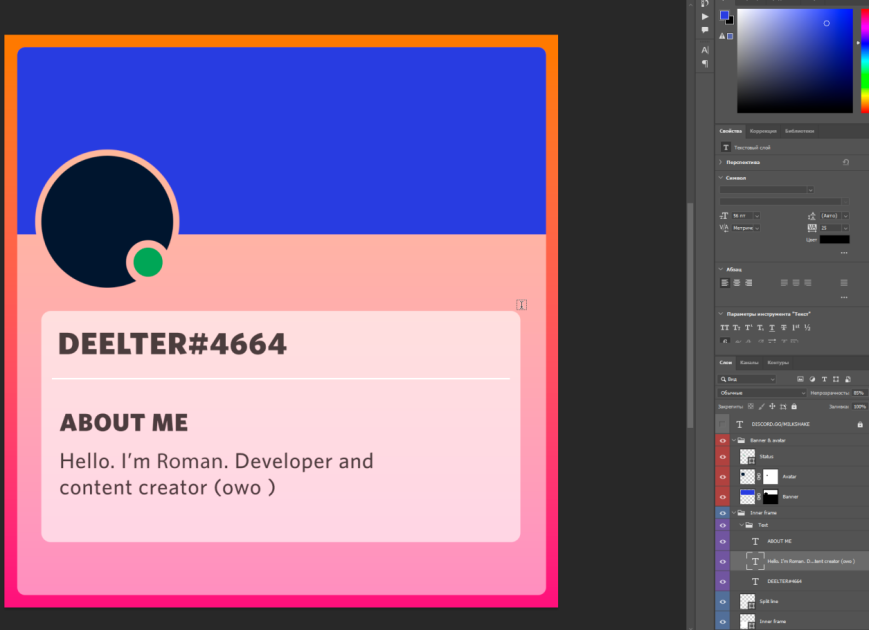Collapse the Text layer group
Image resolution: width=869 pixels, height=630 pixels.
click(x=742, y=525)
